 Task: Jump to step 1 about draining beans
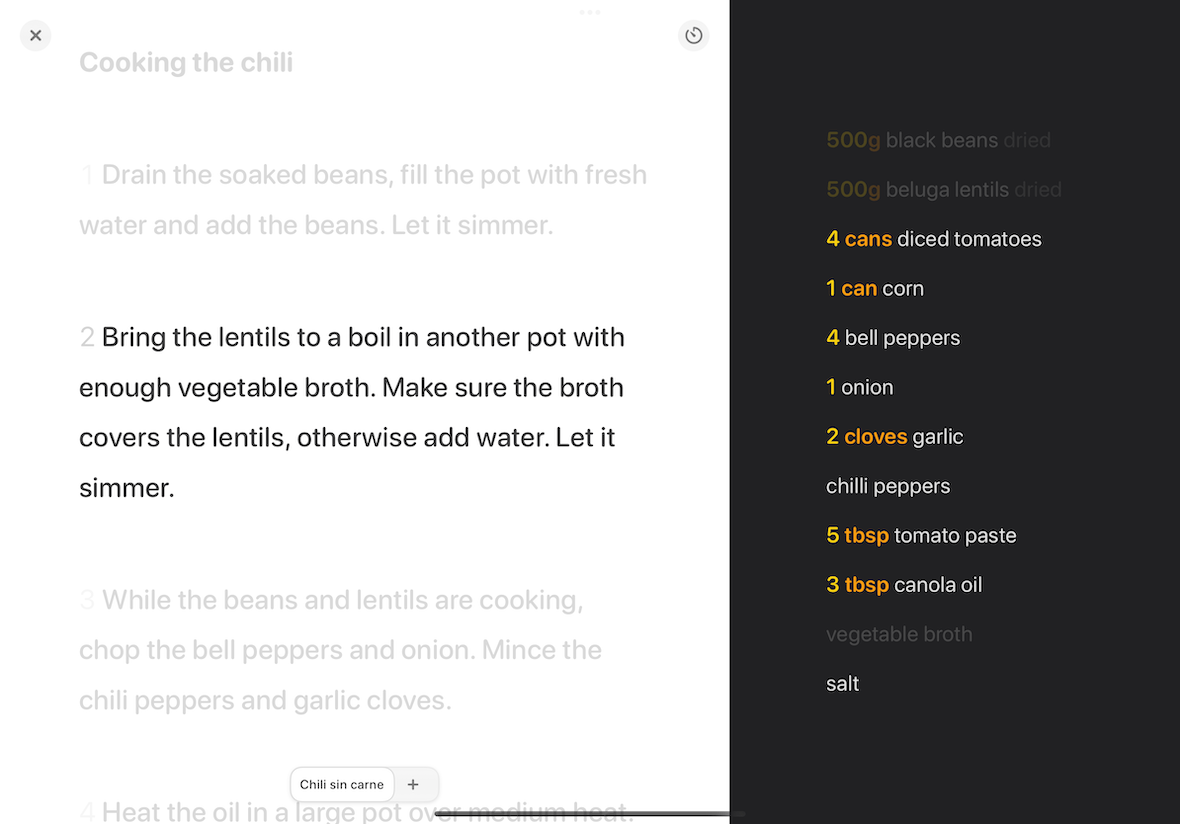tap(363, 200)
